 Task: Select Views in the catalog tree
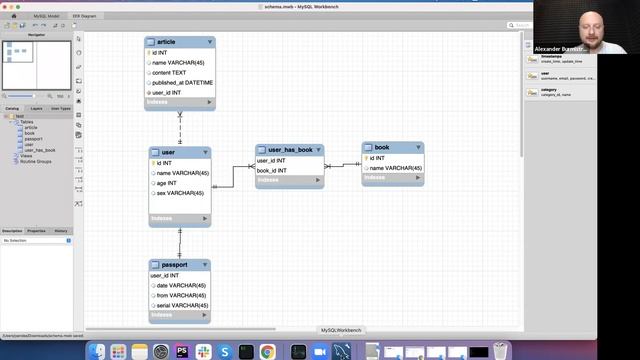tap(26, 156)
